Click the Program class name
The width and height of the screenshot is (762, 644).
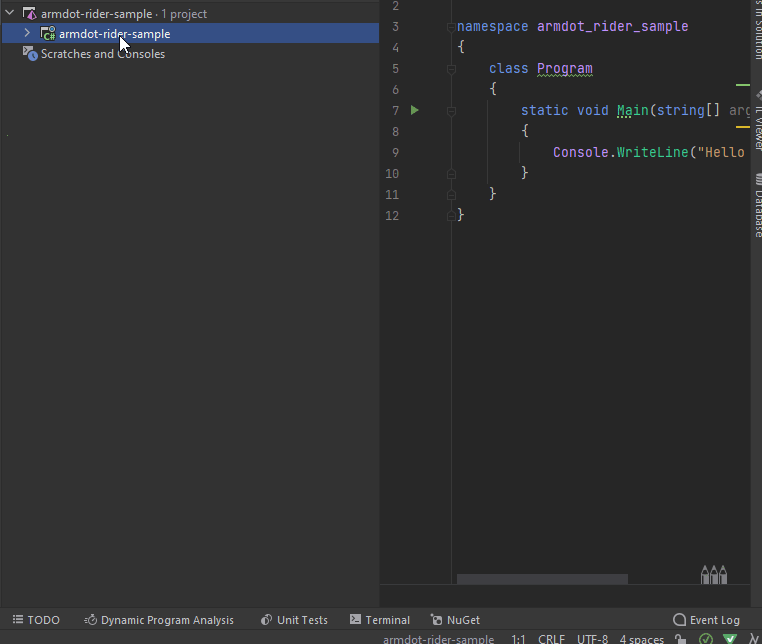click(565, 69)
